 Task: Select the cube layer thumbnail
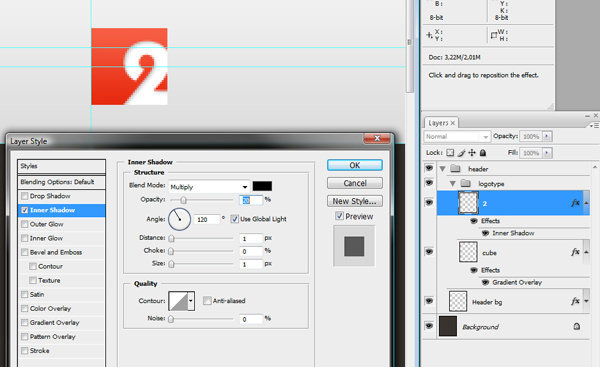pos(468,252)
